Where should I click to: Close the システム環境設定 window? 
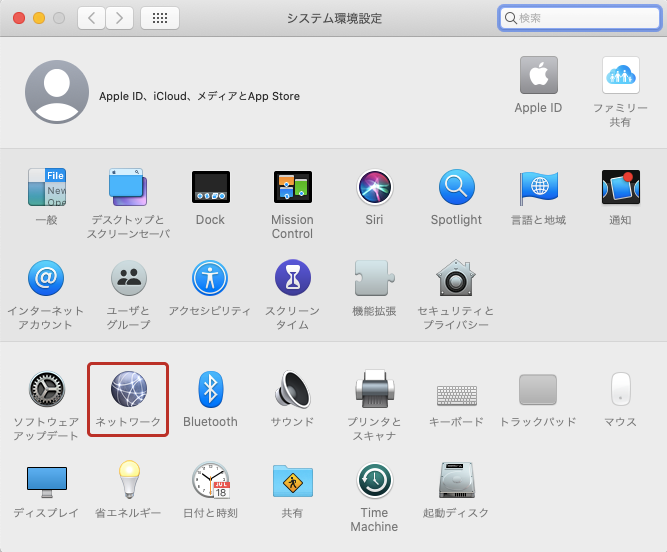(19, 18)
